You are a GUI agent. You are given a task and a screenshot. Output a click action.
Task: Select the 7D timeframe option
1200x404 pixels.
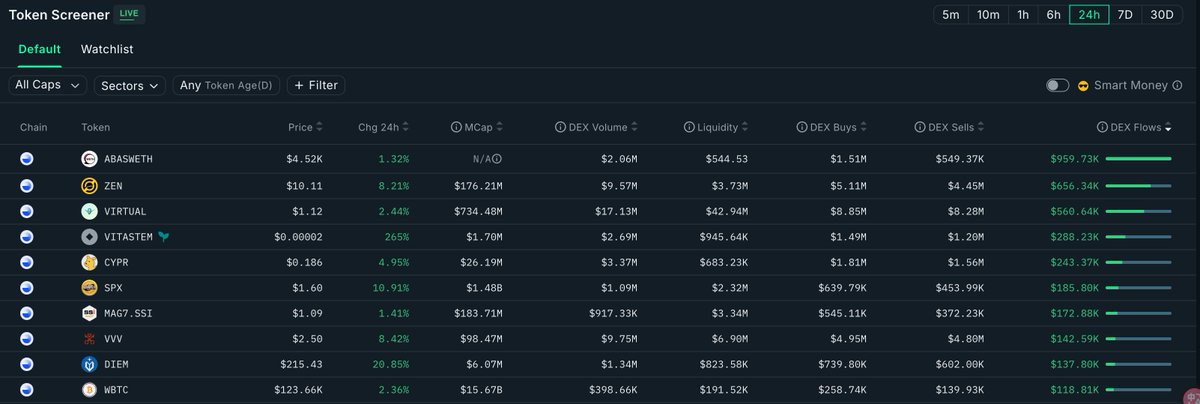(x=1123, y=14)
